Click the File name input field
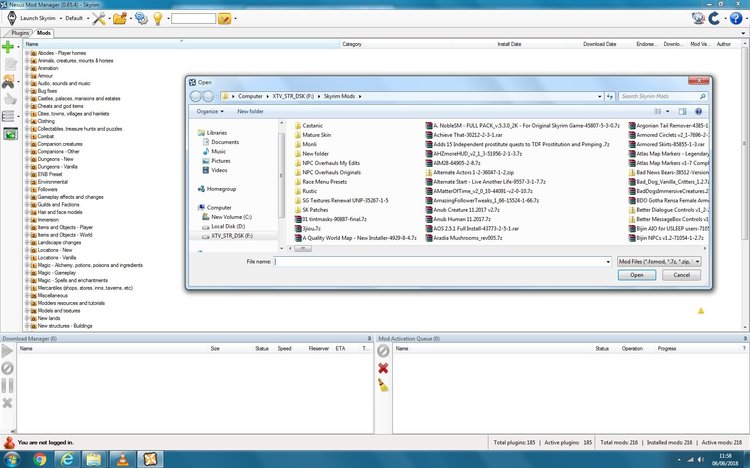Viewport: 750px width, 468px height. 439,262
